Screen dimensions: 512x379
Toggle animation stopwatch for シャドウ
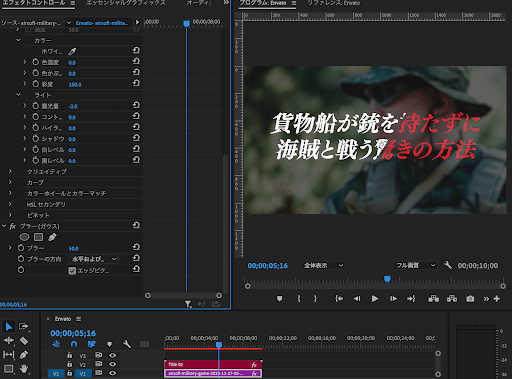coord(35,138)
